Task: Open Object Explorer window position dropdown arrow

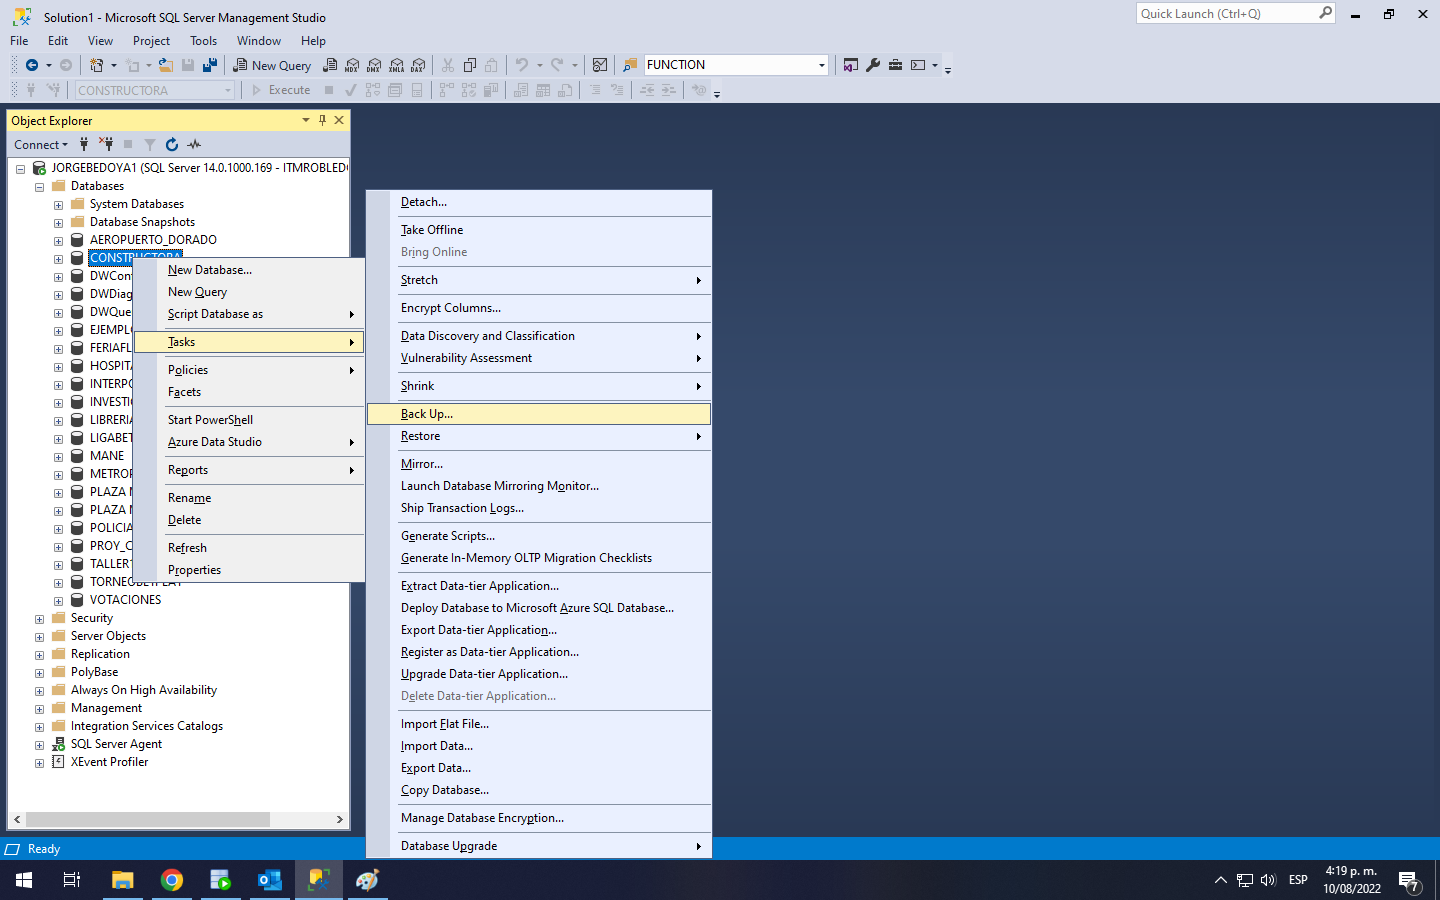Action: coord(306,120)
